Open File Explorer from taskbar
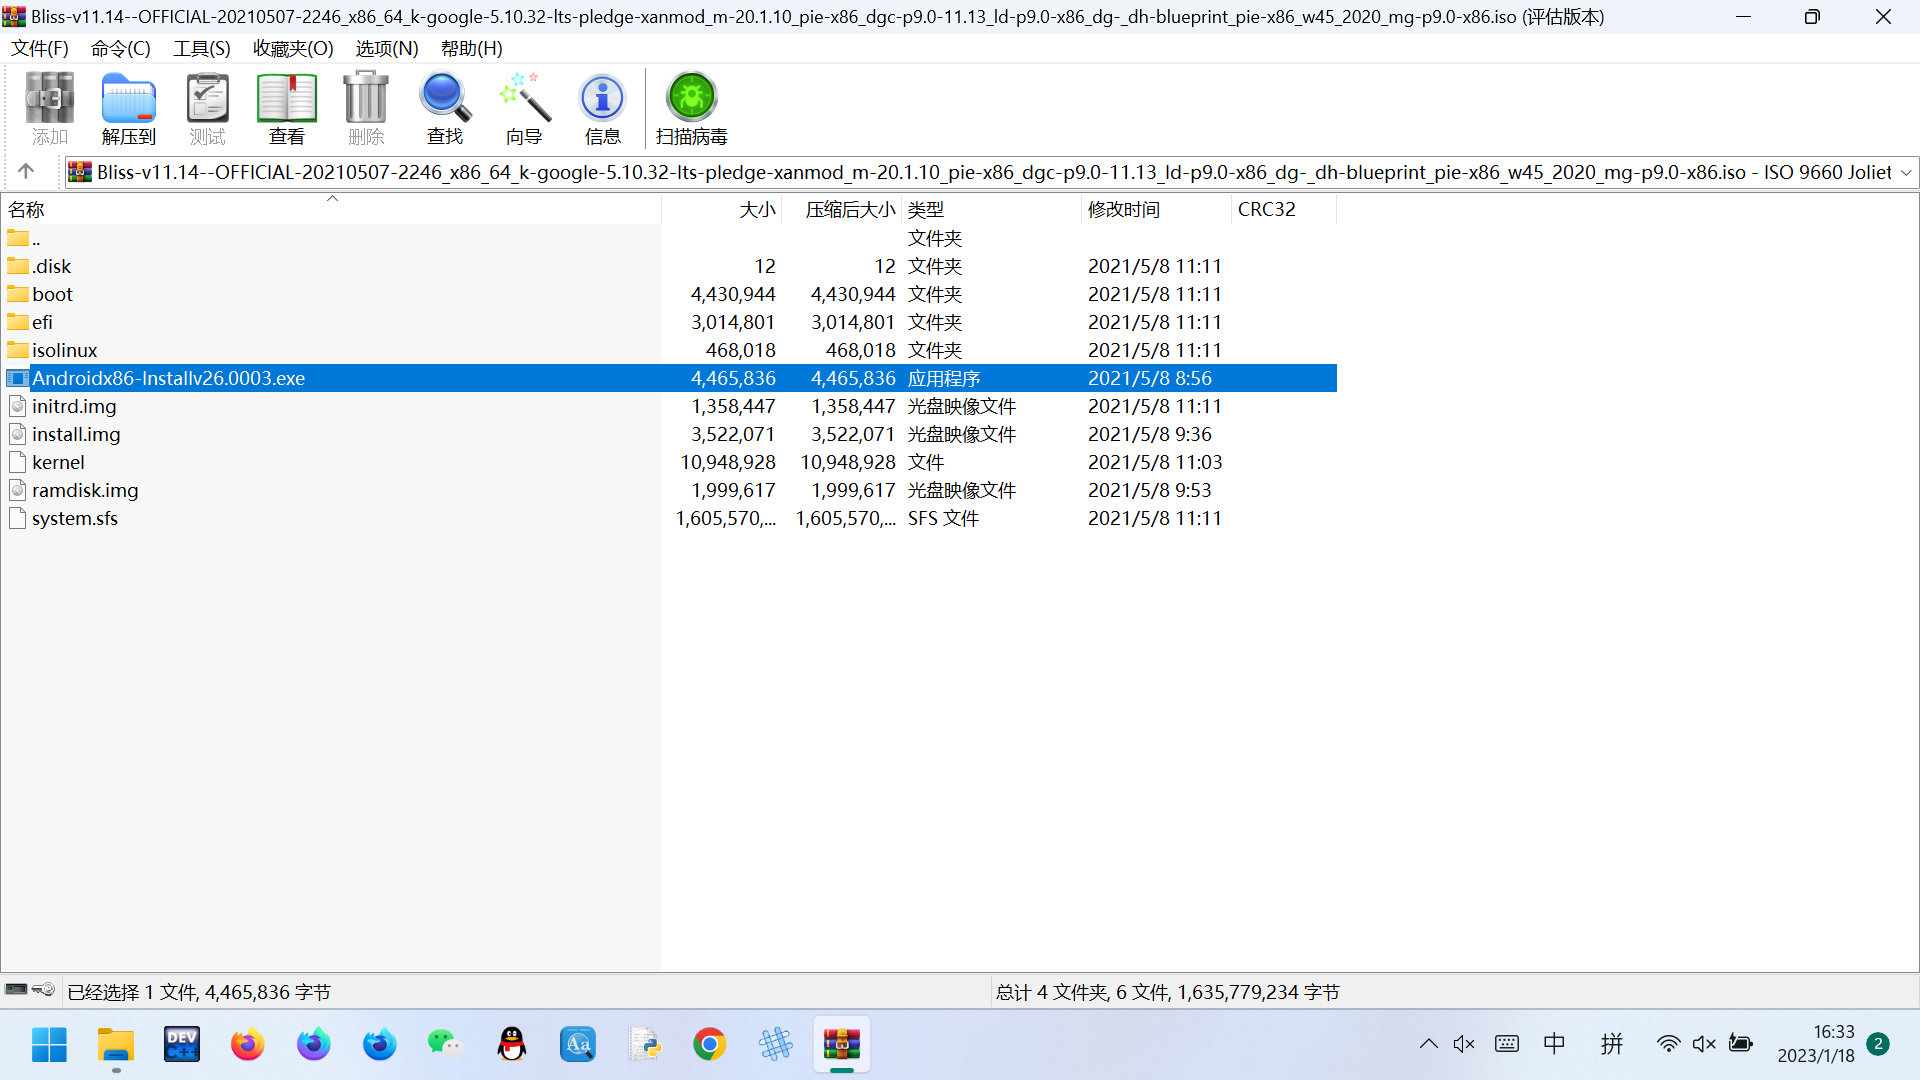The height and width of the screenshot is (1080, 1920). click(x=116, y=1045)
